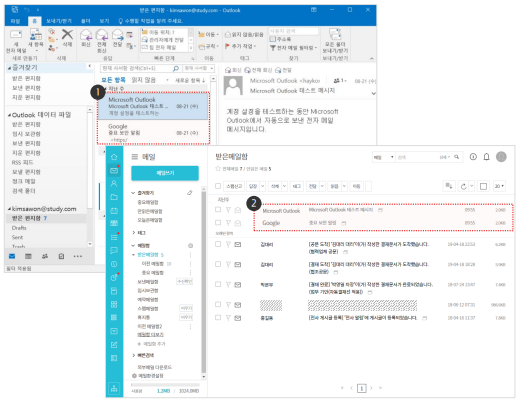Click Reply icon in Outlook ribbon

tap(86, 35)
